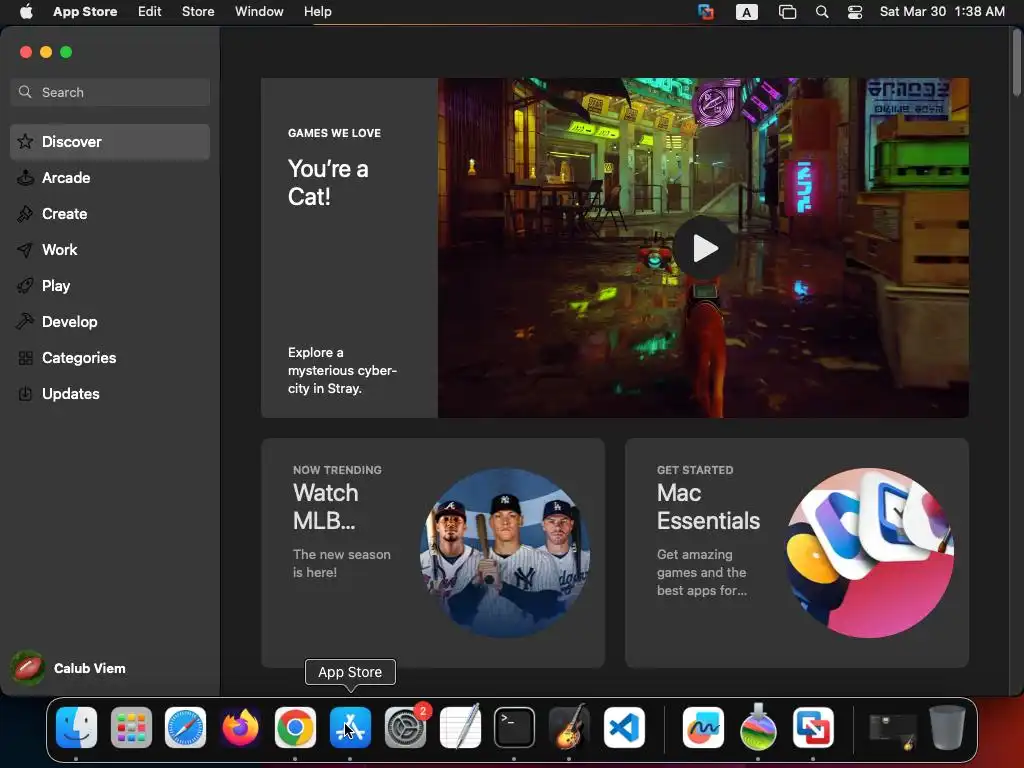Viewport: 1024px width, 768px height.
Task: Open the macOS installer dock icon
Action: pyautogui.click(x=758, y=727)
